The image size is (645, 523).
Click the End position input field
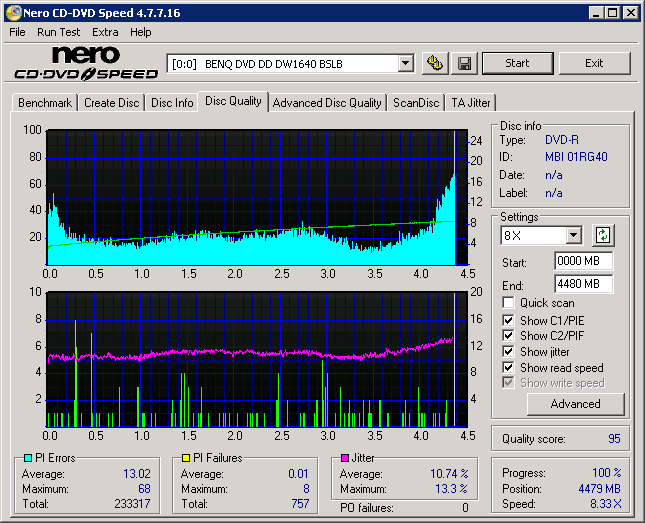click(583, 284)
